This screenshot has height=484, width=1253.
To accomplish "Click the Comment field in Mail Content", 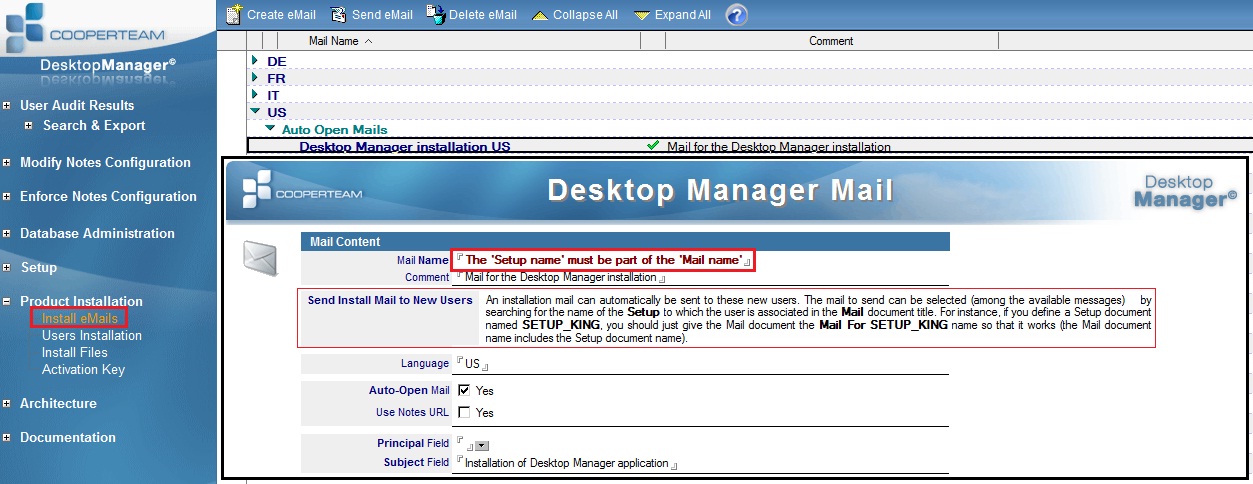I will pos(701,278).
